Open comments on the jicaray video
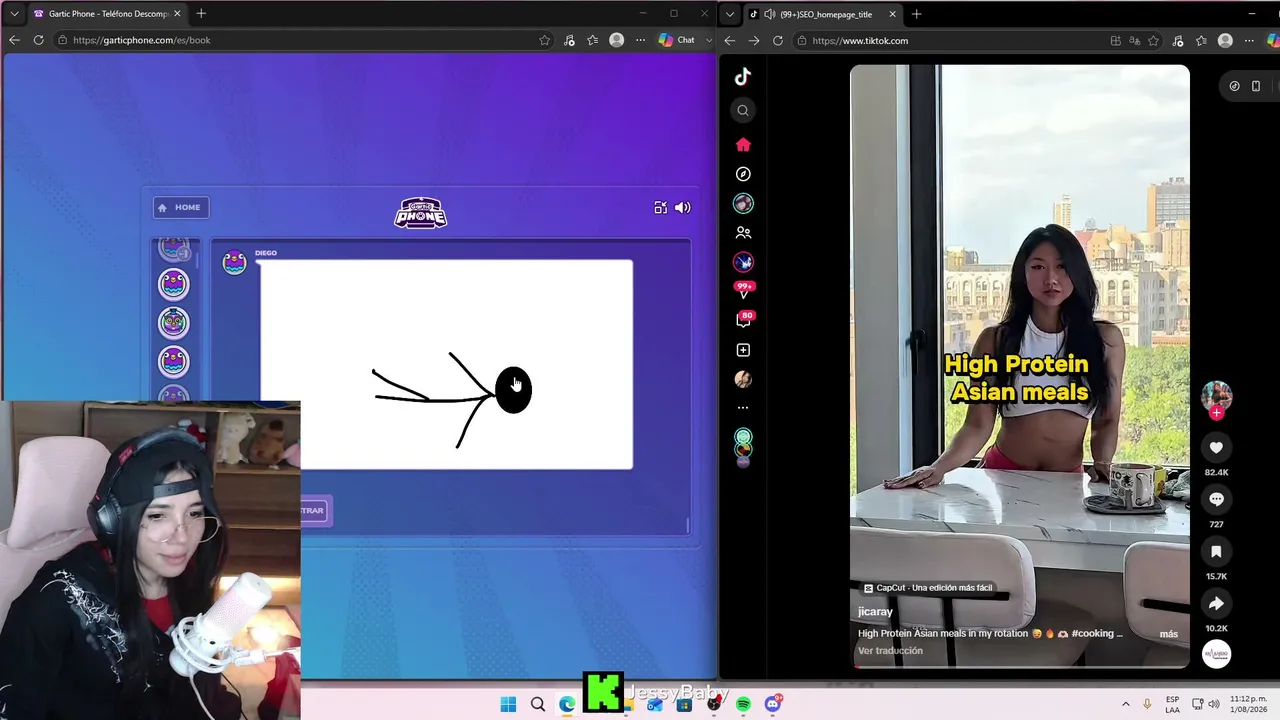Screen dimensions: 1280x720 (x=1216, y=499)
